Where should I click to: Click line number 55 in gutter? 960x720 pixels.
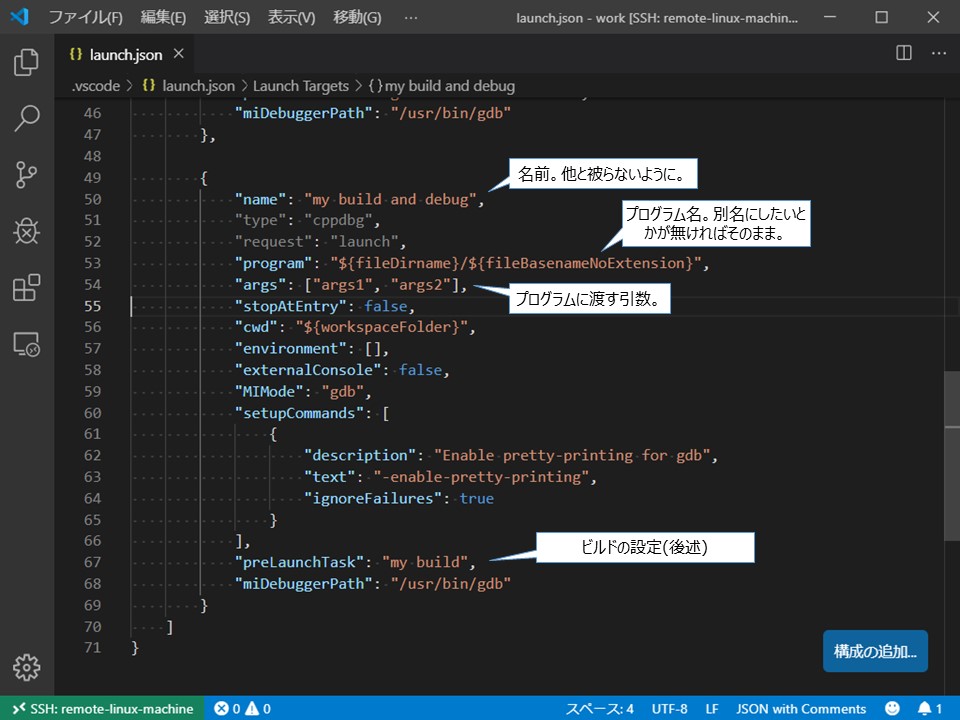92,306
